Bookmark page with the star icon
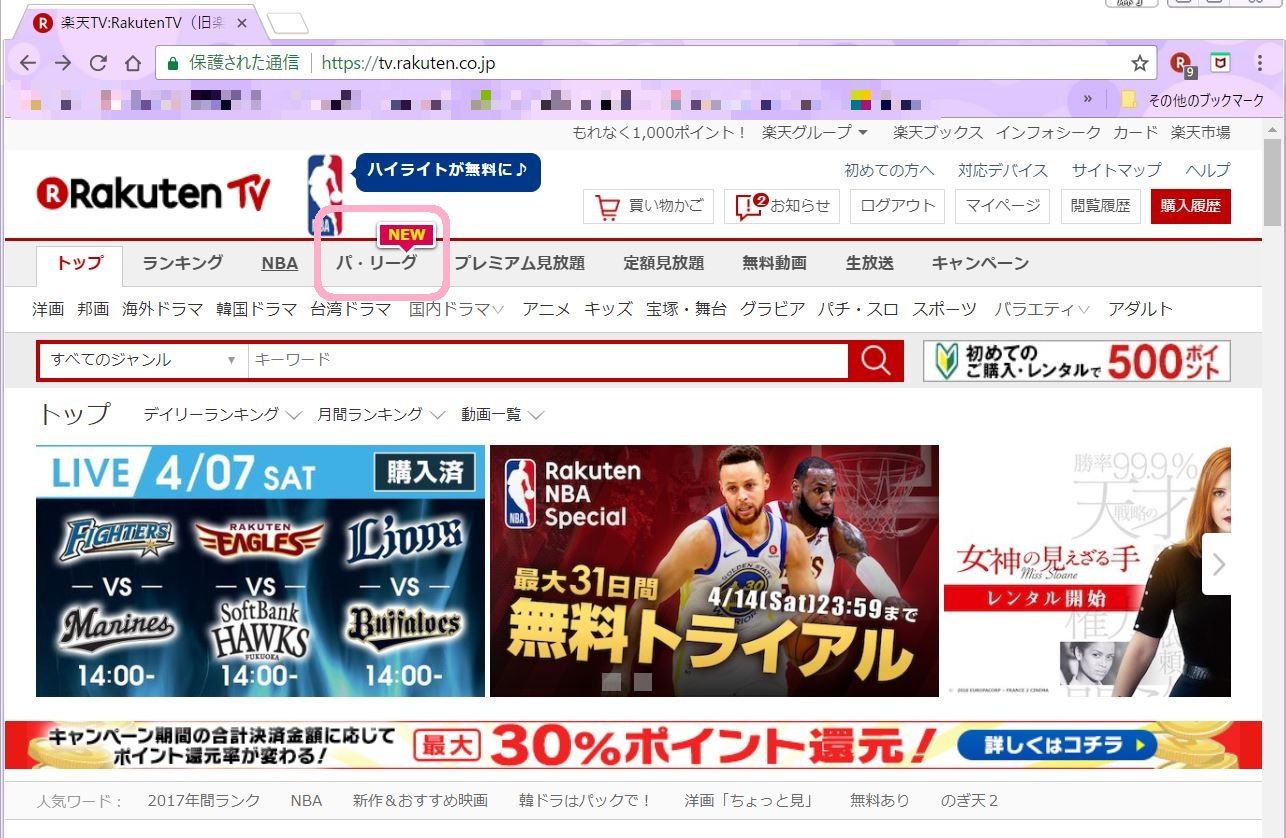Screen dimensions: 1286x838 (x=1139, y=63)
